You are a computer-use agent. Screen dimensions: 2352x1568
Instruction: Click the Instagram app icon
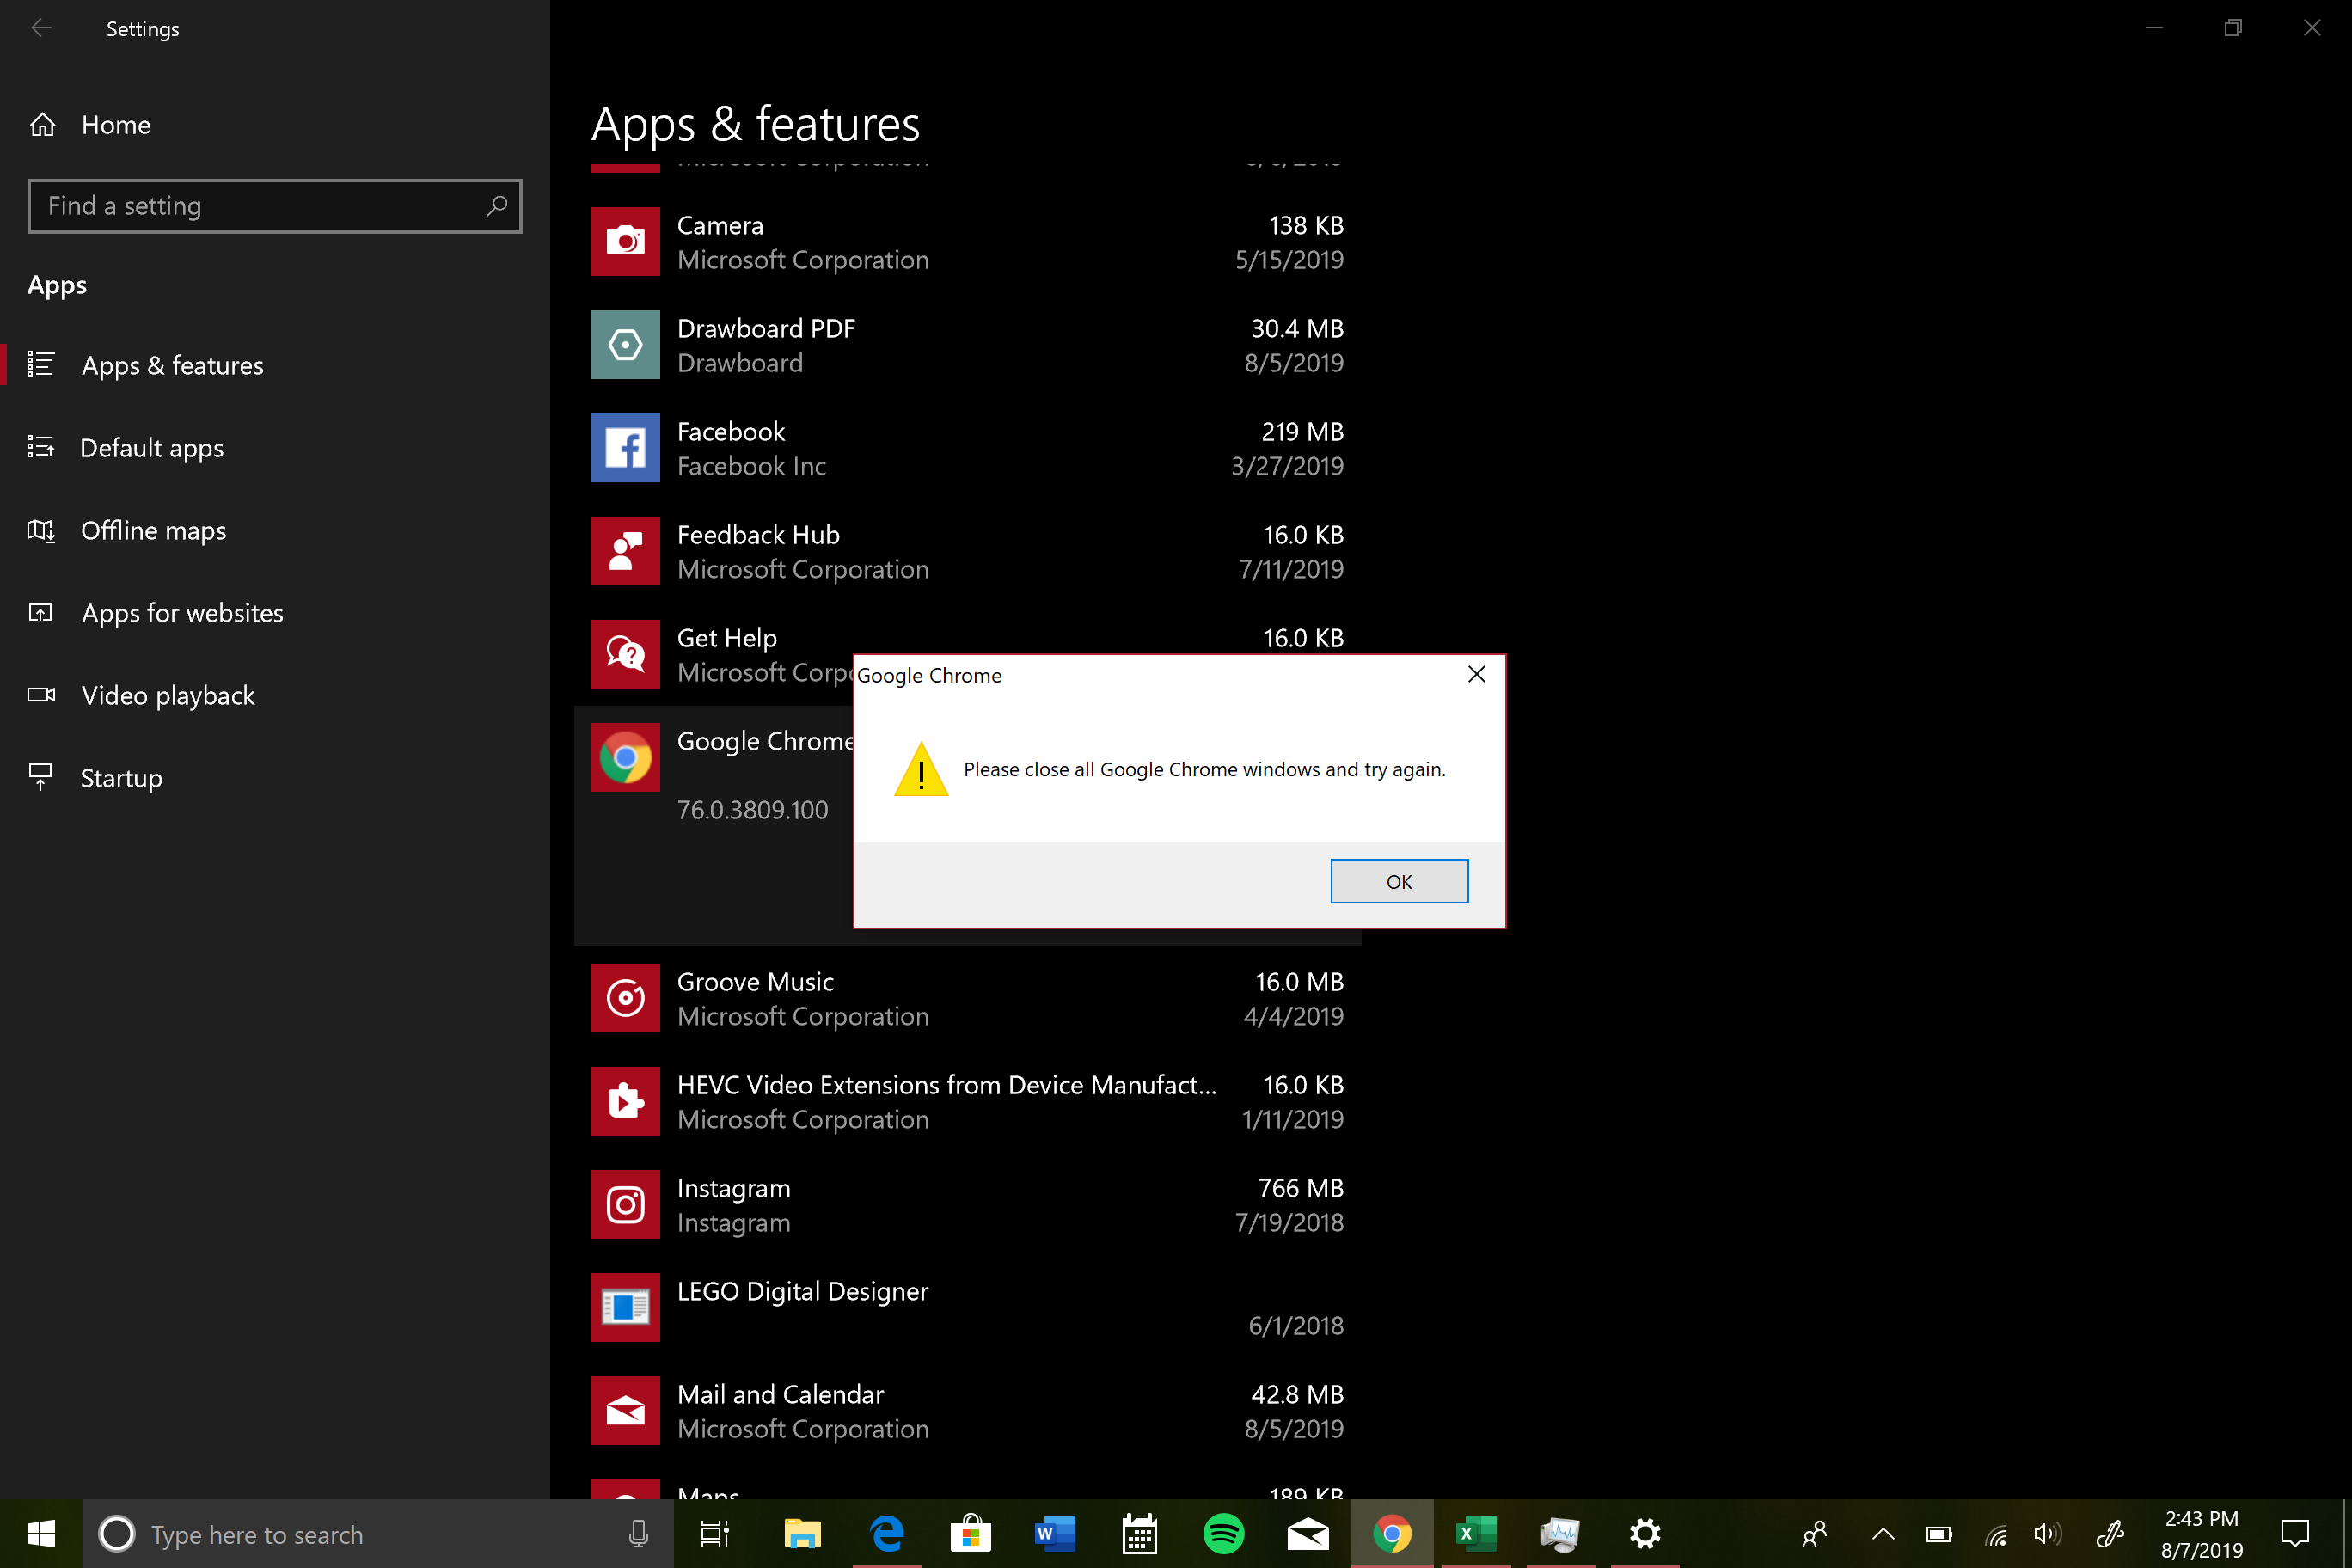(625, 1204)
